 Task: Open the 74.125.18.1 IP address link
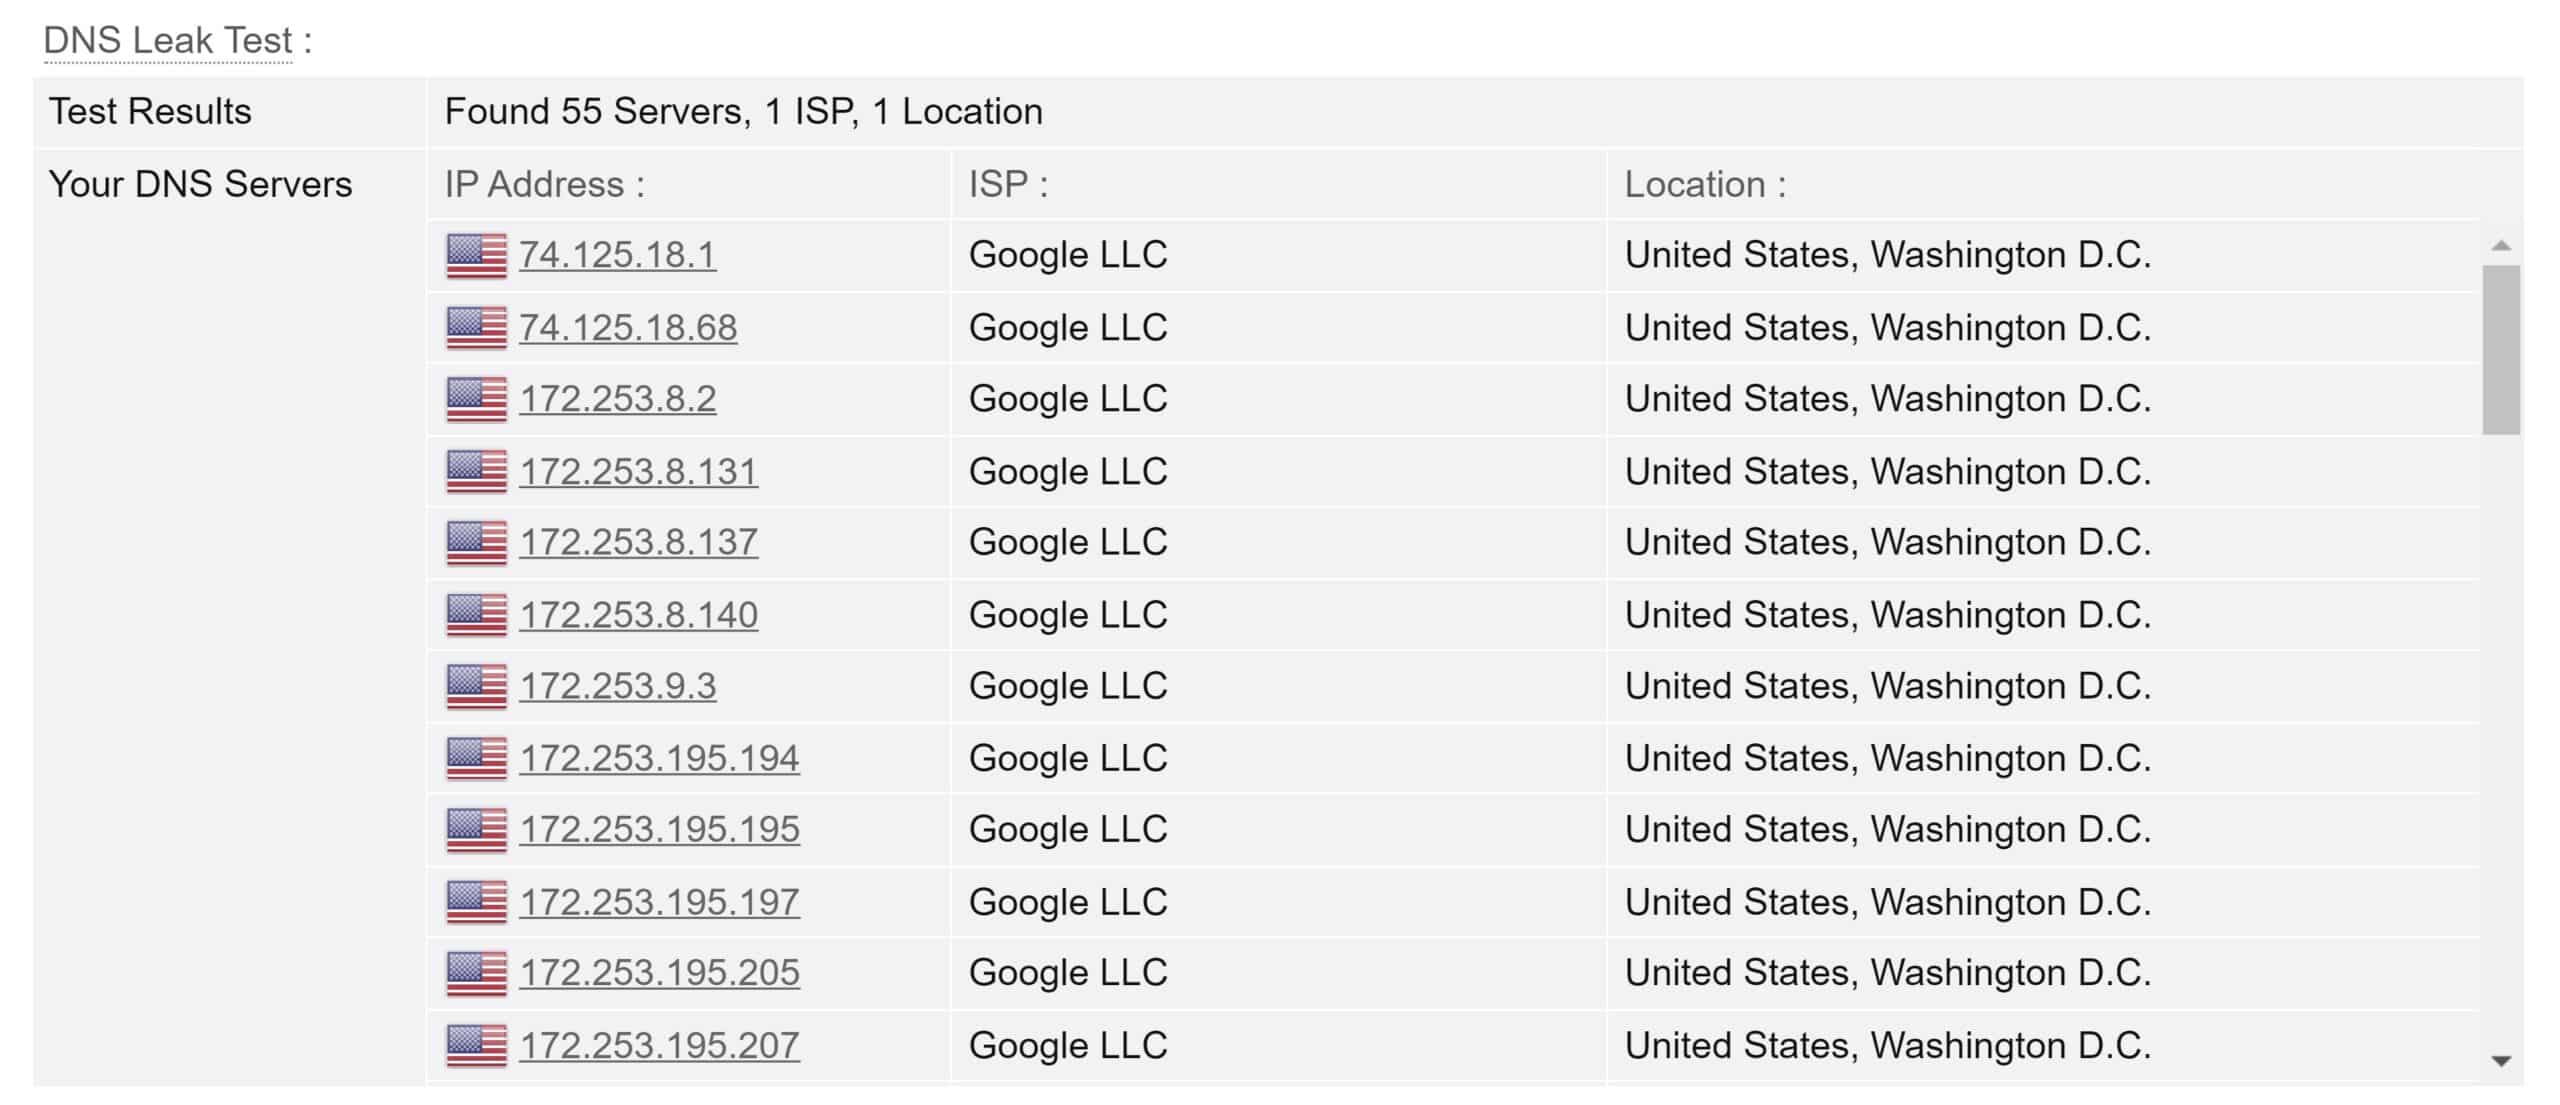point(617,255)
